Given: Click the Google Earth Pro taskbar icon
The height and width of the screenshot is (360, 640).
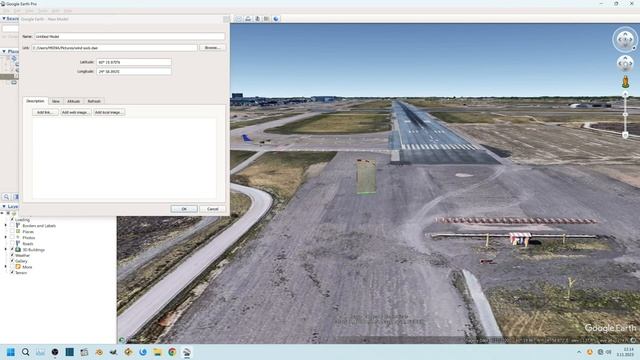Looking at the screenshot, I should [x=187, y=352].
